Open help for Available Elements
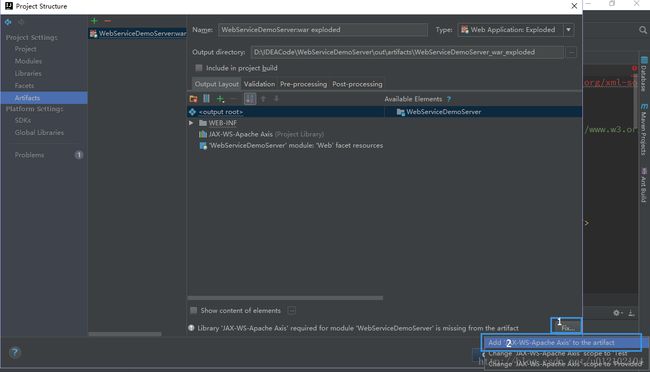 point(449,99)
